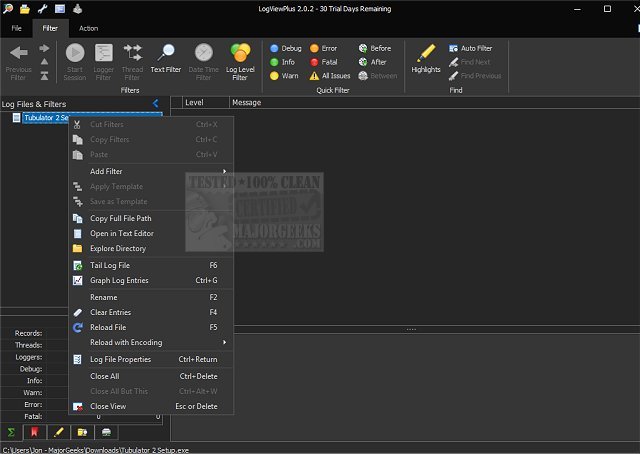This screenshot has width=640, height=454.
Task: Open the folder icon in quick access toolbar
Action: 25,9
